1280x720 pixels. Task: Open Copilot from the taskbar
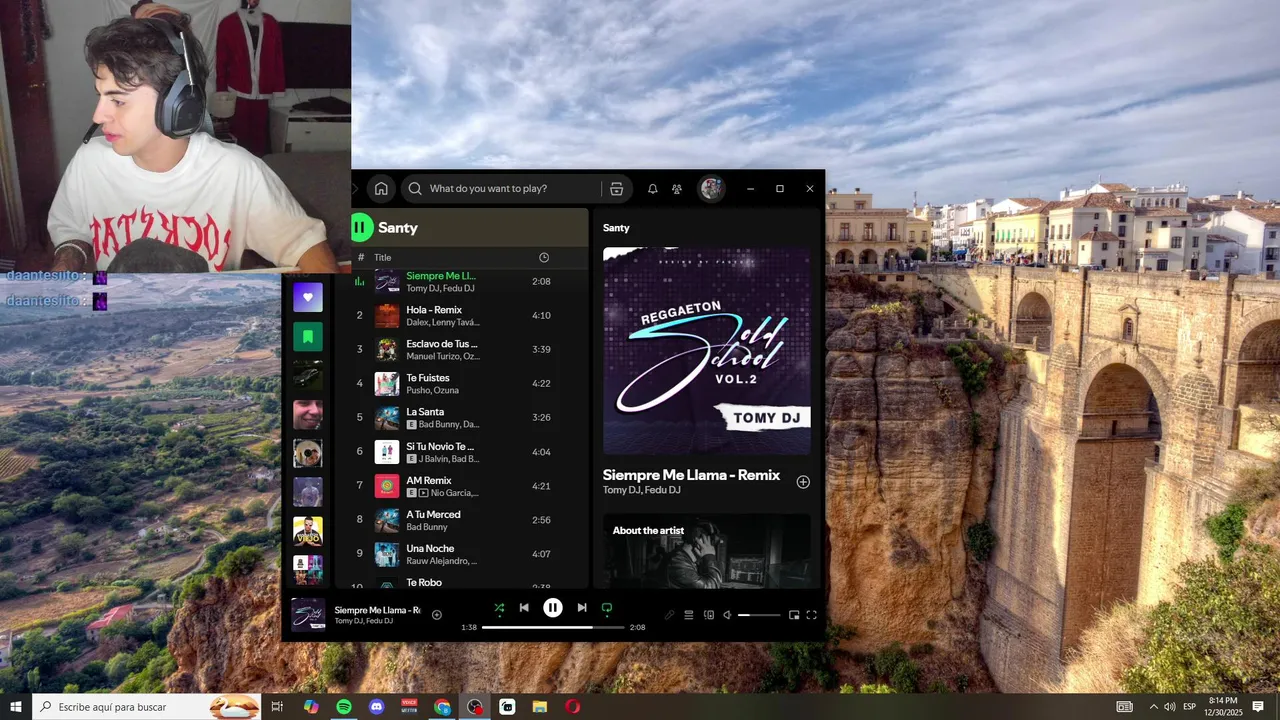[311, 707]
